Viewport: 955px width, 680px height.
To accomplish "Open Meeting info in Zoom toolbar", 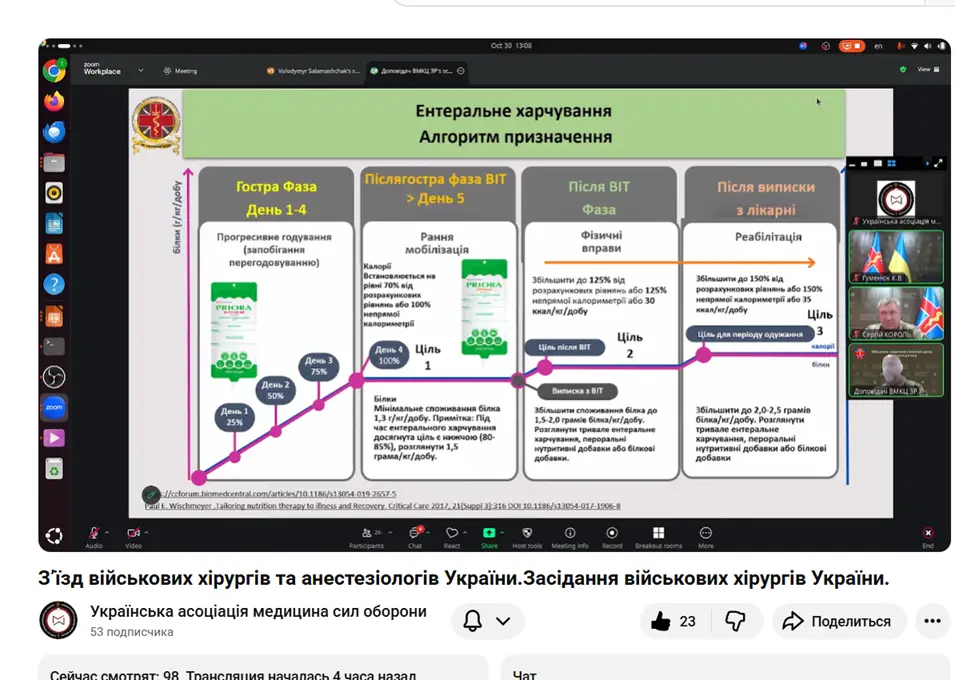I will click(570, 535).
